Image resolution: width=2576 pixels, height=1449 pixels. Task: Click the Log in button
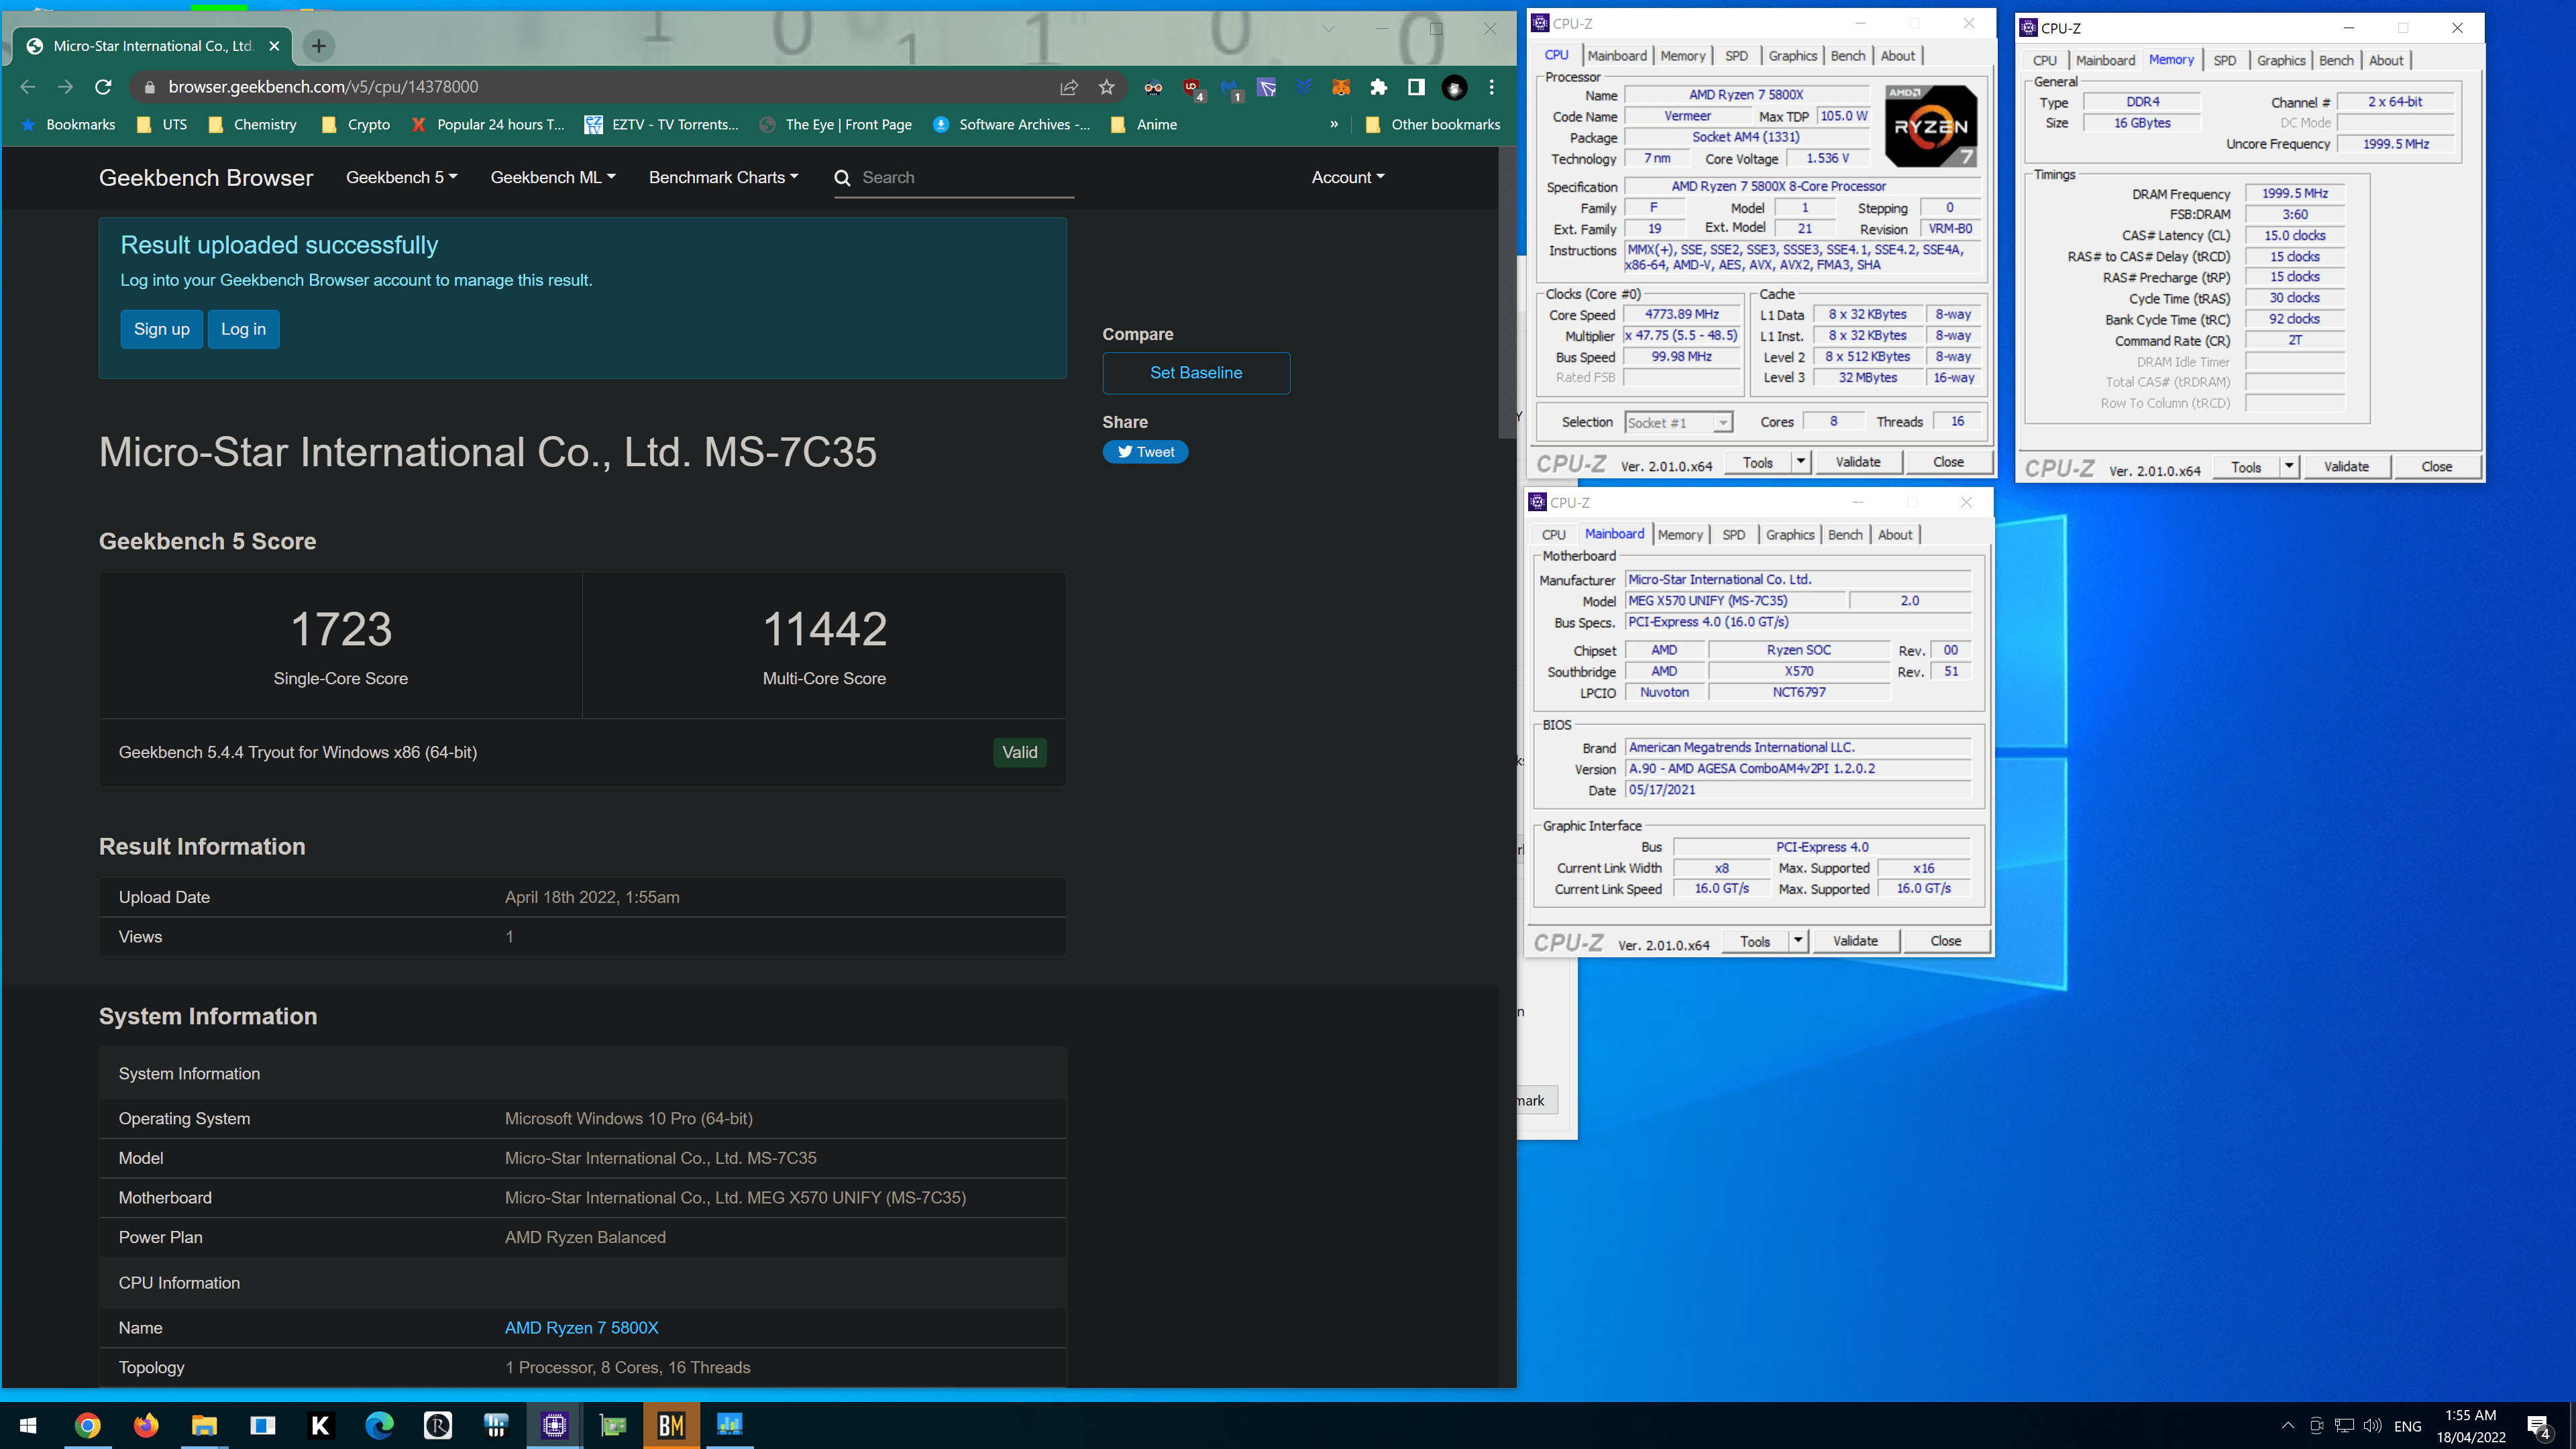(x=243, y=329)
